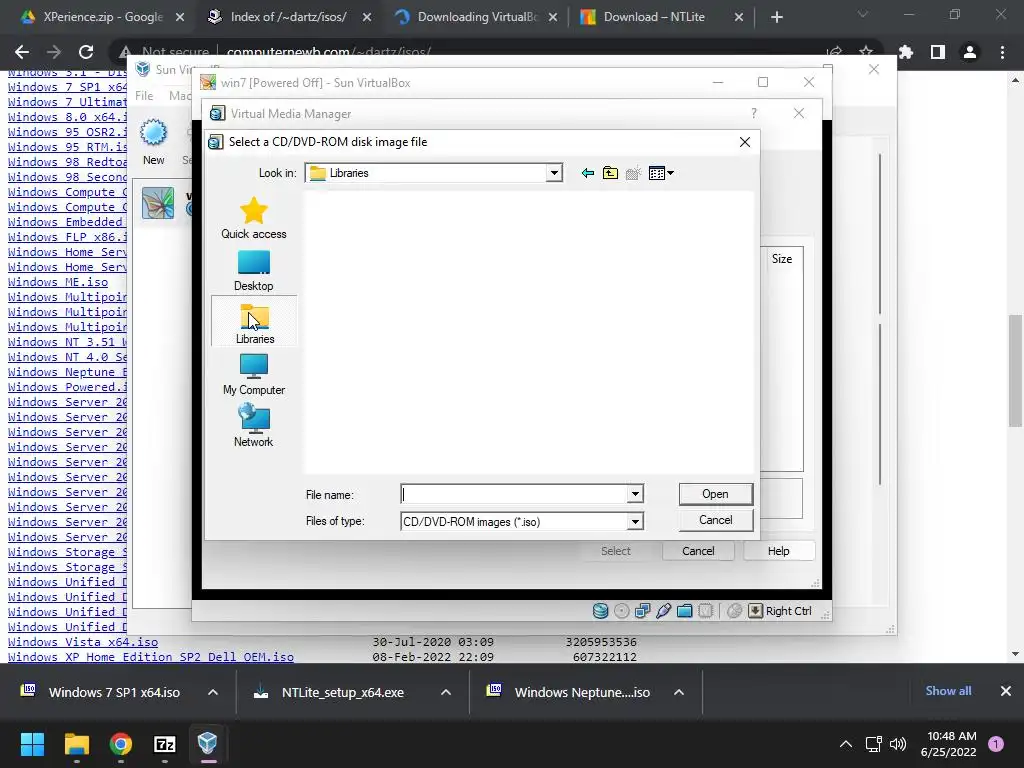Open Network in the places sidebar
The height and width of the screenshot is (768, 1024).
tap(253, 426)
